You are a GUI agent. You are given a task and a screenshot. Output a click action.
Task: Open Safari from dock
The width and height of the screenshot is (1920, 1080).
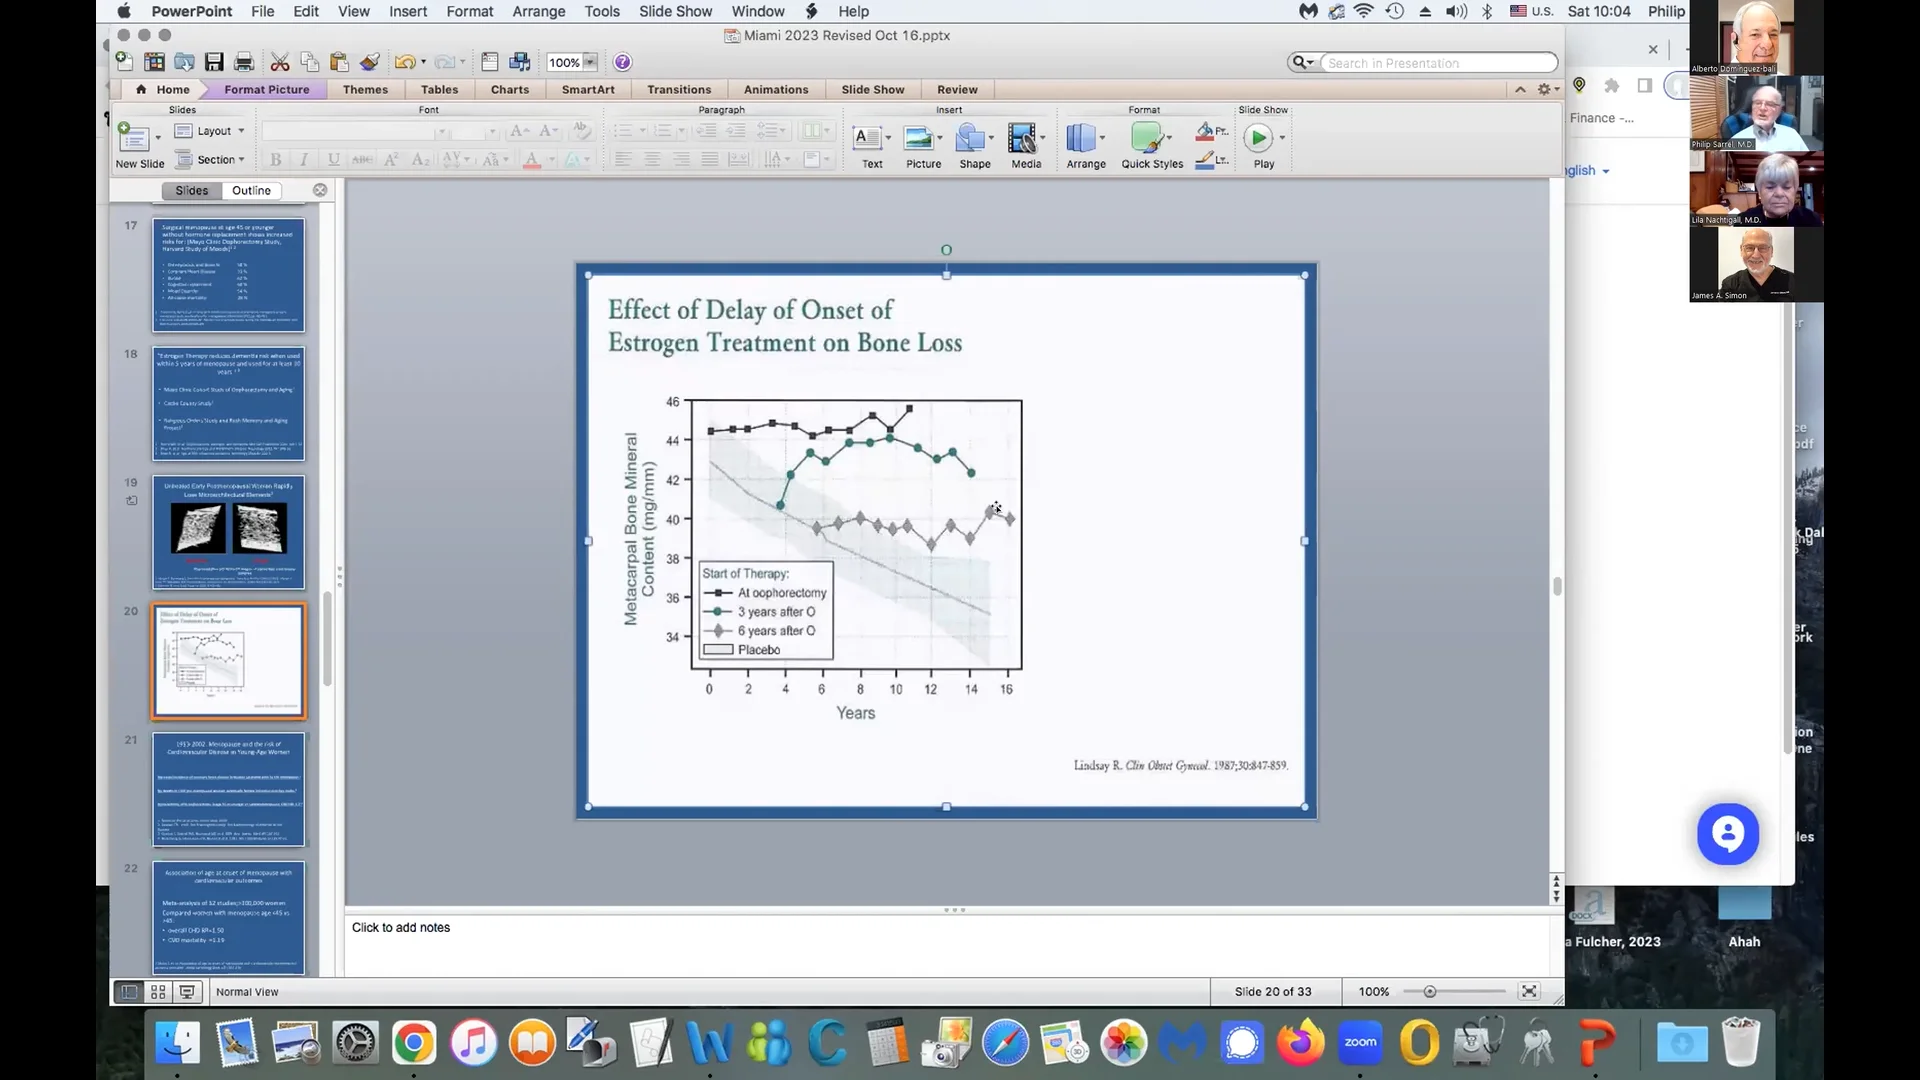1005,1043
